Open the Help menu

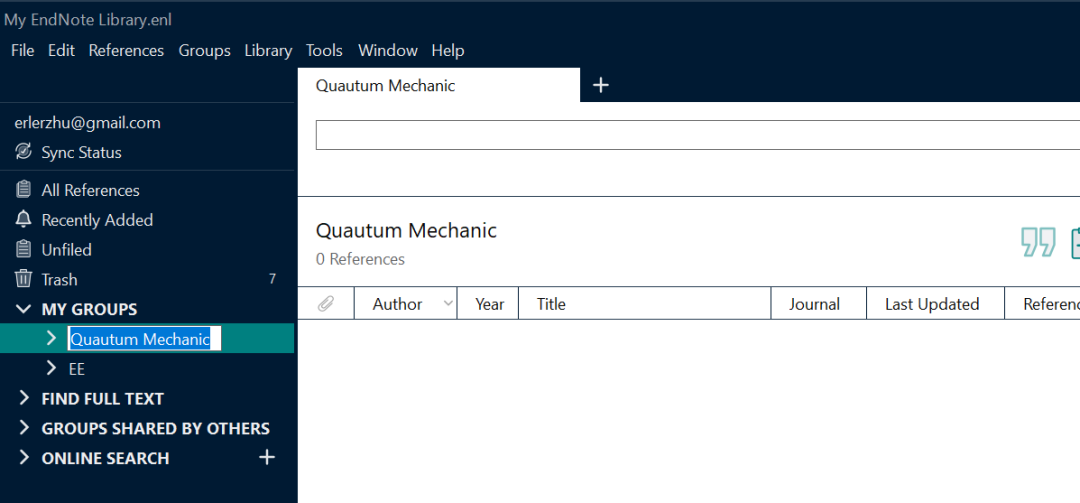(448, 50)
